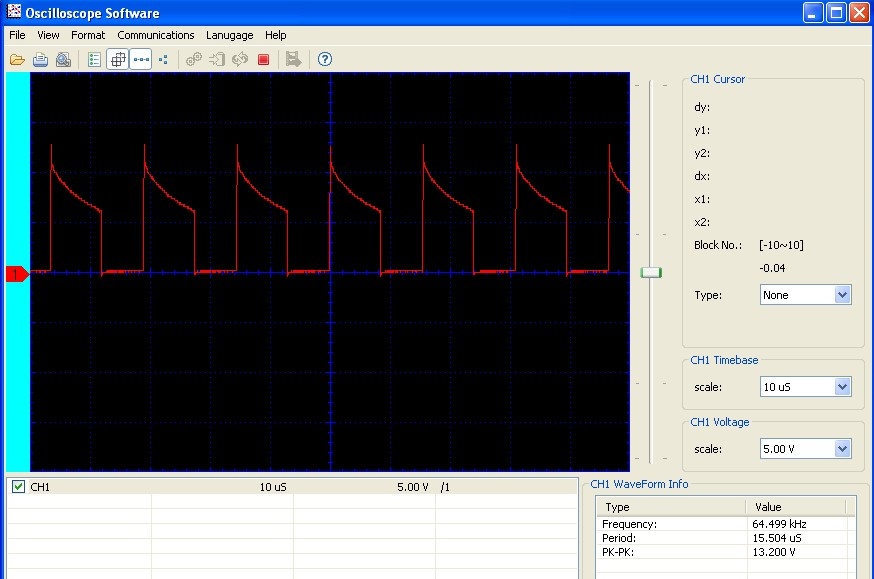The width and height of the screenshot is (874, 579).
Task: Click the CH1 row 5.00 V cell
Action: click(x=412, y=487)
